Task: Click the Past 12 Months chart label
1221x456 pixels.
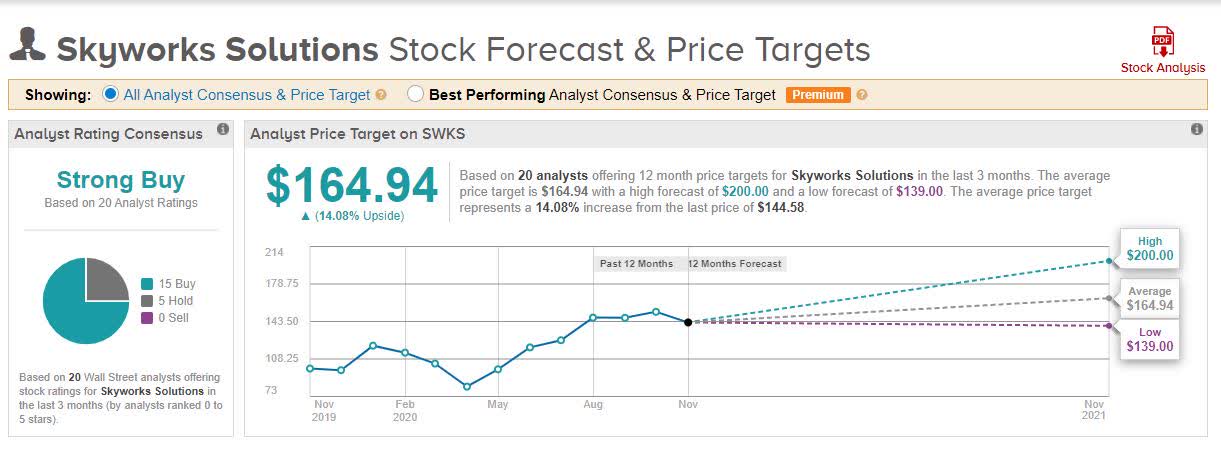Action: tap(636, 264)
